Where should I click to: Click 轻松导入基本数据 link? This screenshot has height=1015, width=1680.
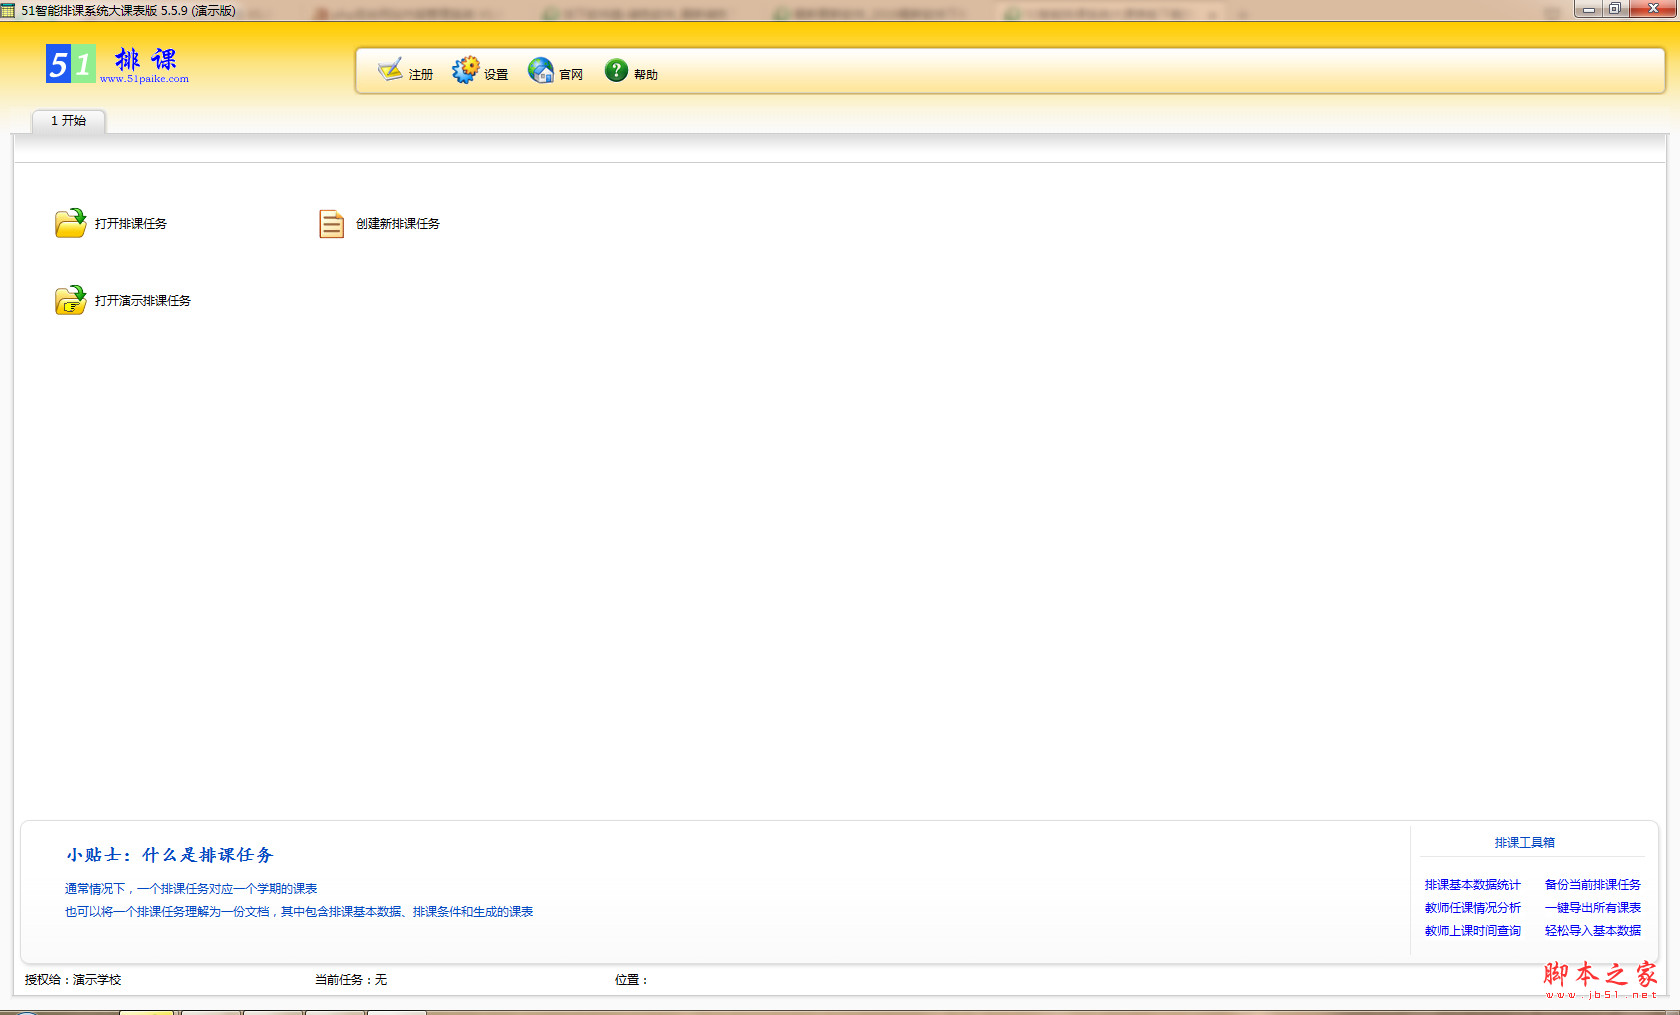coord(1593,931)
